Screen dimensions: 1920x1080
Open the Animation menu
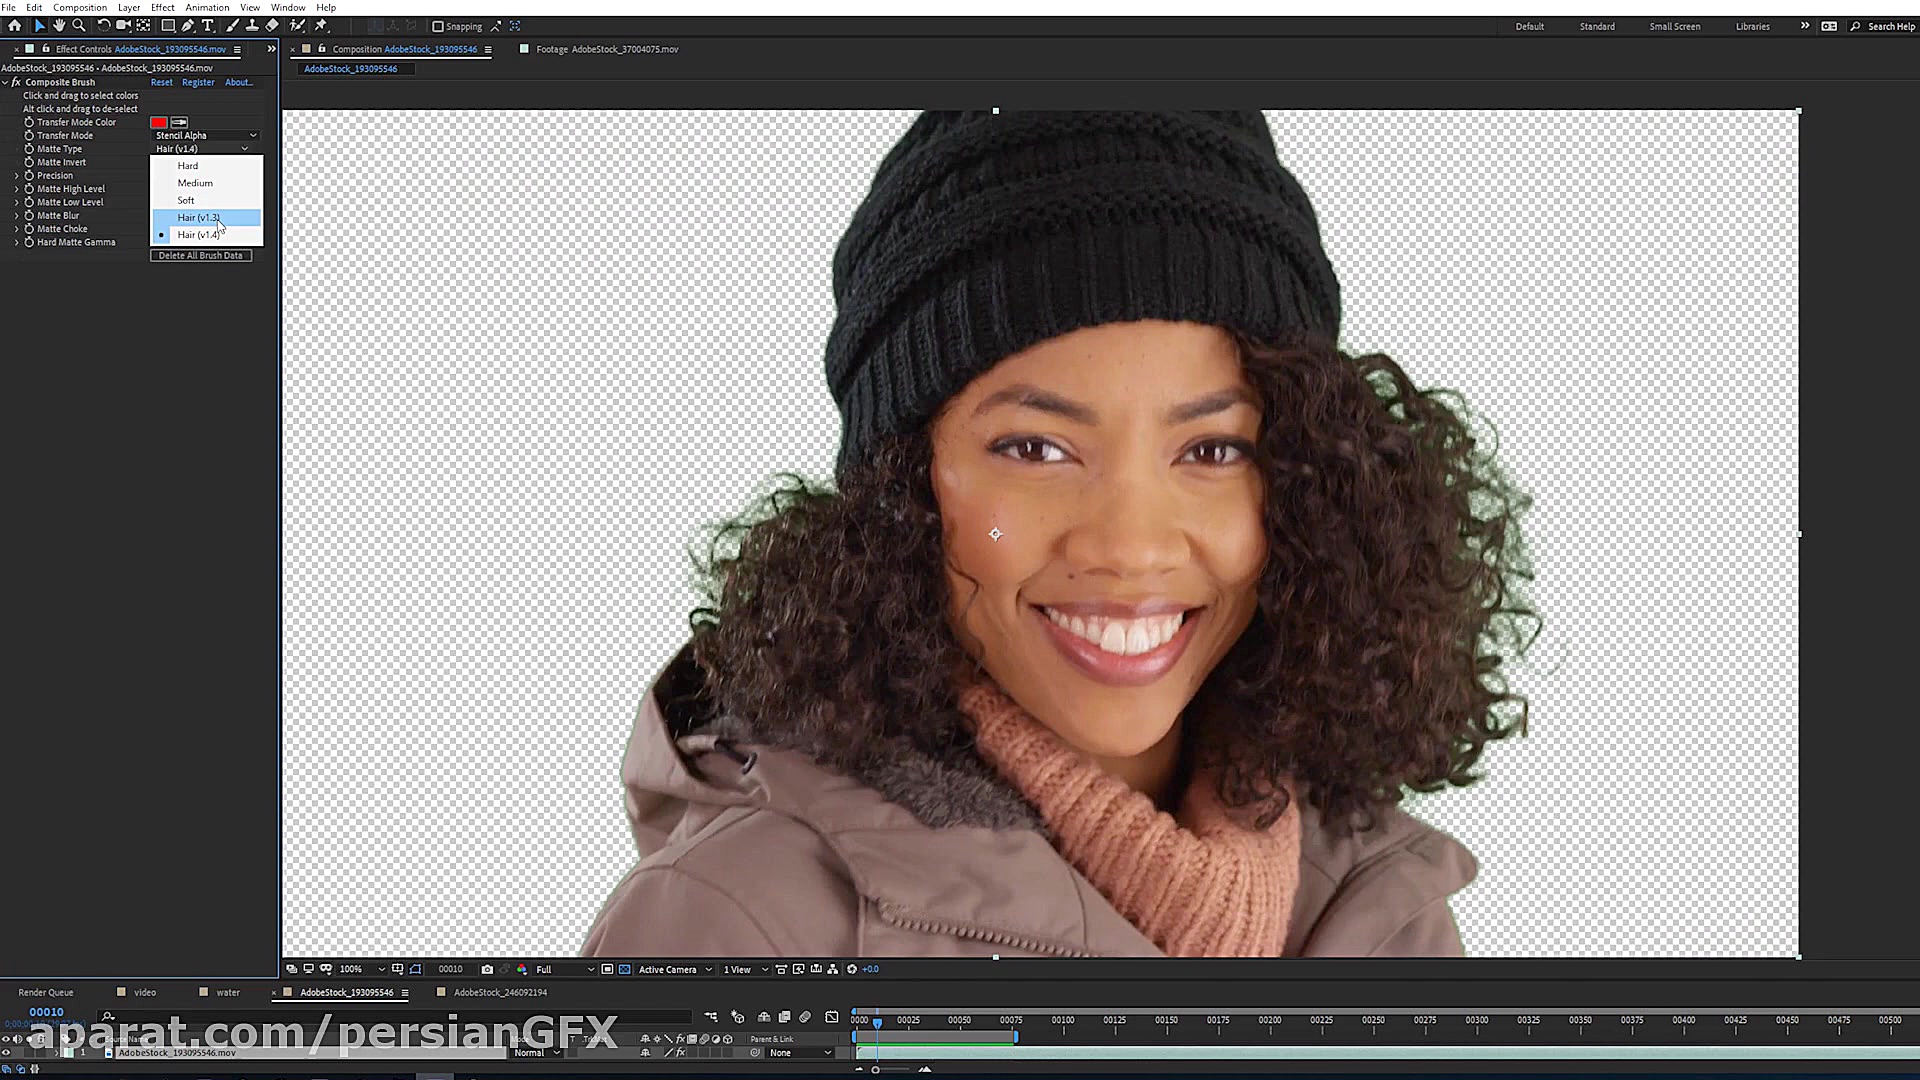(207, 7)
